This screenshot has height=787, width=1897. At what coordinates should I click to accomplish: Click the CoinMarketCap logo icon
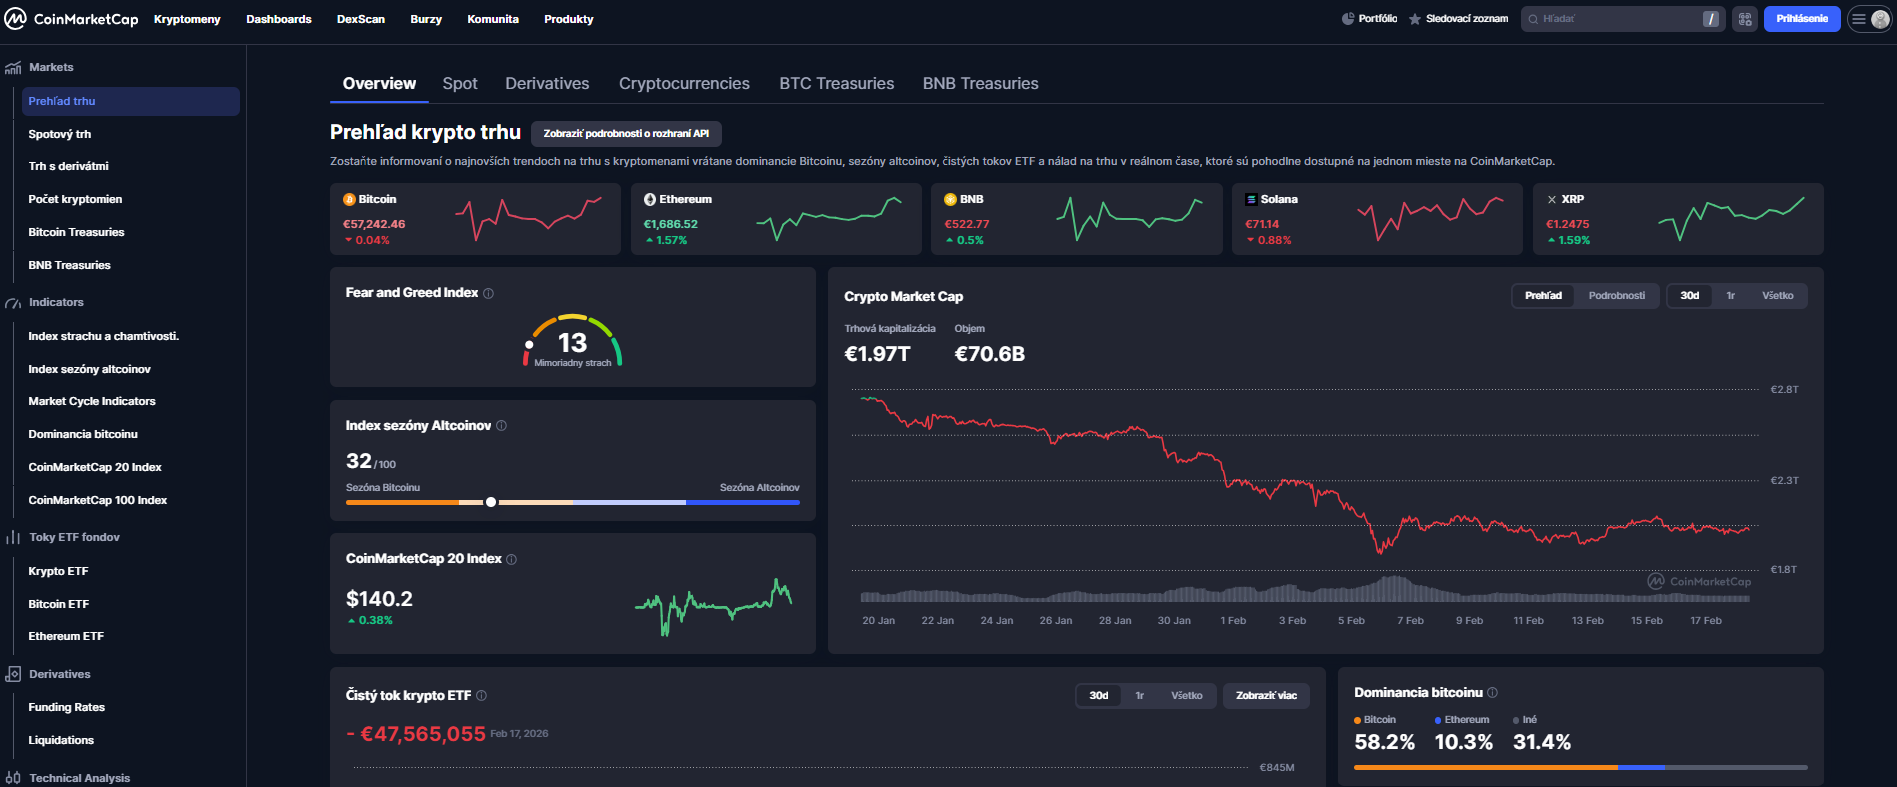pyautogui.click(x=15, y=19)
